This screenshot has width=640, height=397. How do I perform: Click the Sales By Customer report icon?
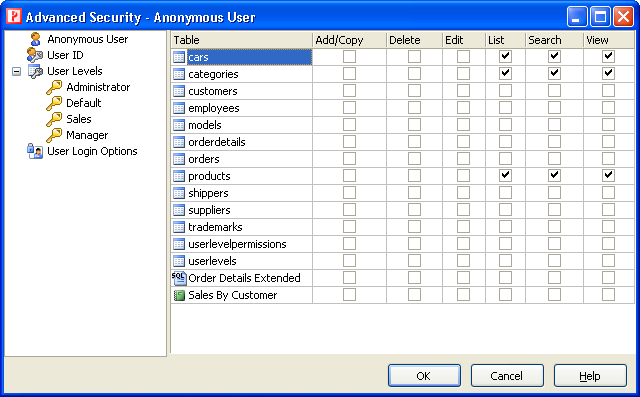179,295
